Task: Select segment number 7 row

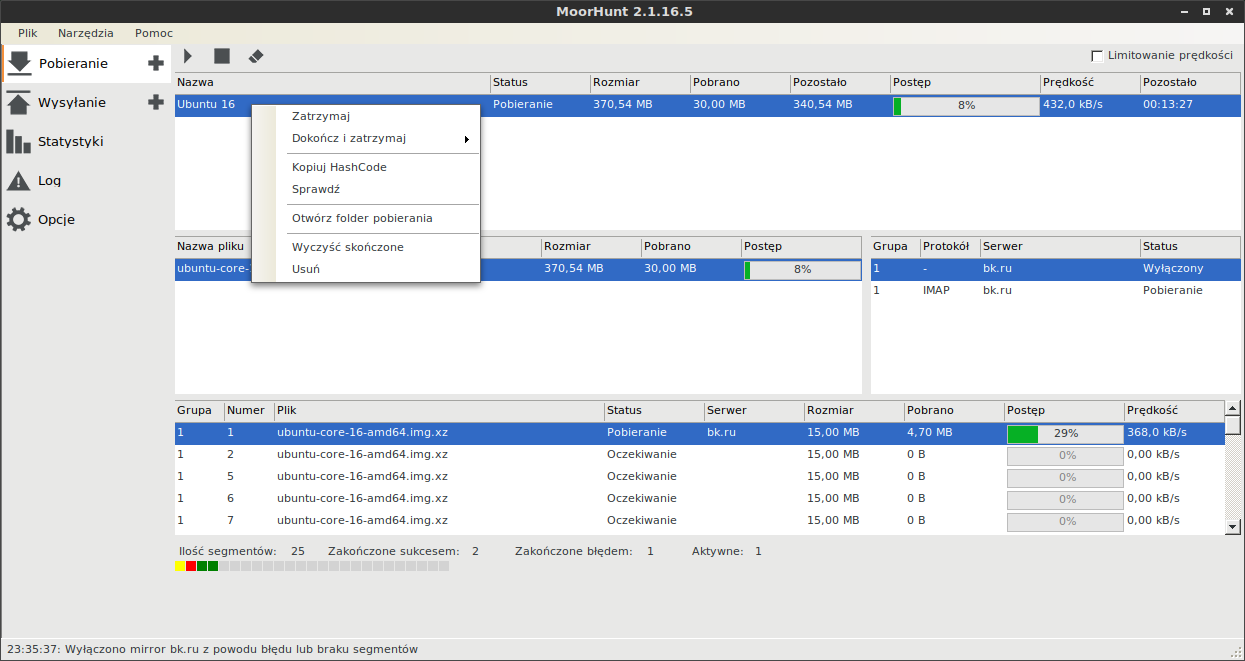Action: point(699,520)
